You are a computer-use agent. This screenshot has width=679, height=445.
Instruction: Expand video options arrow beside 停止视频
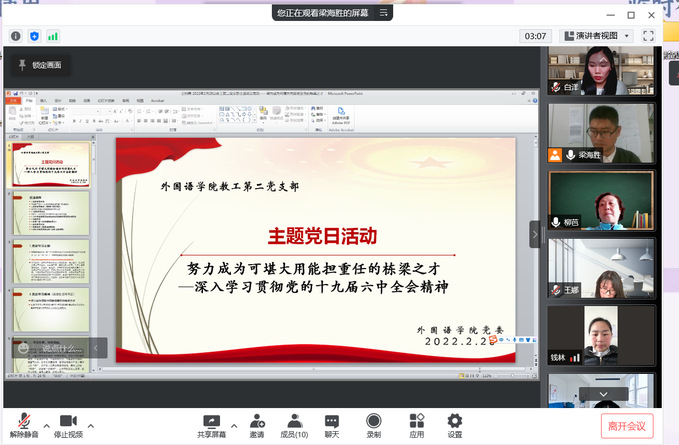point(90,420)
